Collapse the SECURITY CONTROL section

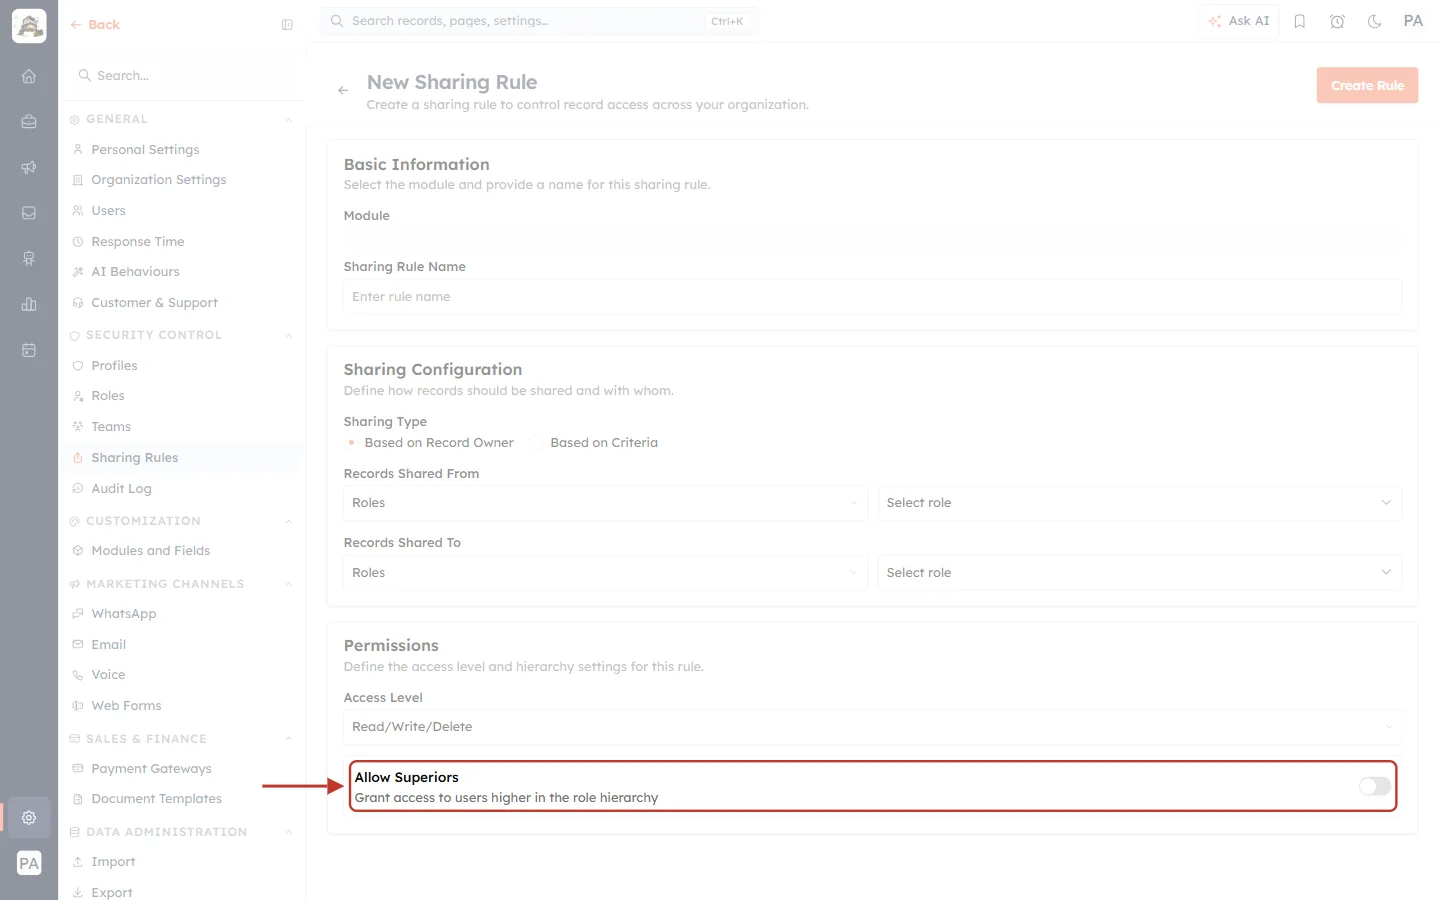pyautogui.click(x=288, y=336)
